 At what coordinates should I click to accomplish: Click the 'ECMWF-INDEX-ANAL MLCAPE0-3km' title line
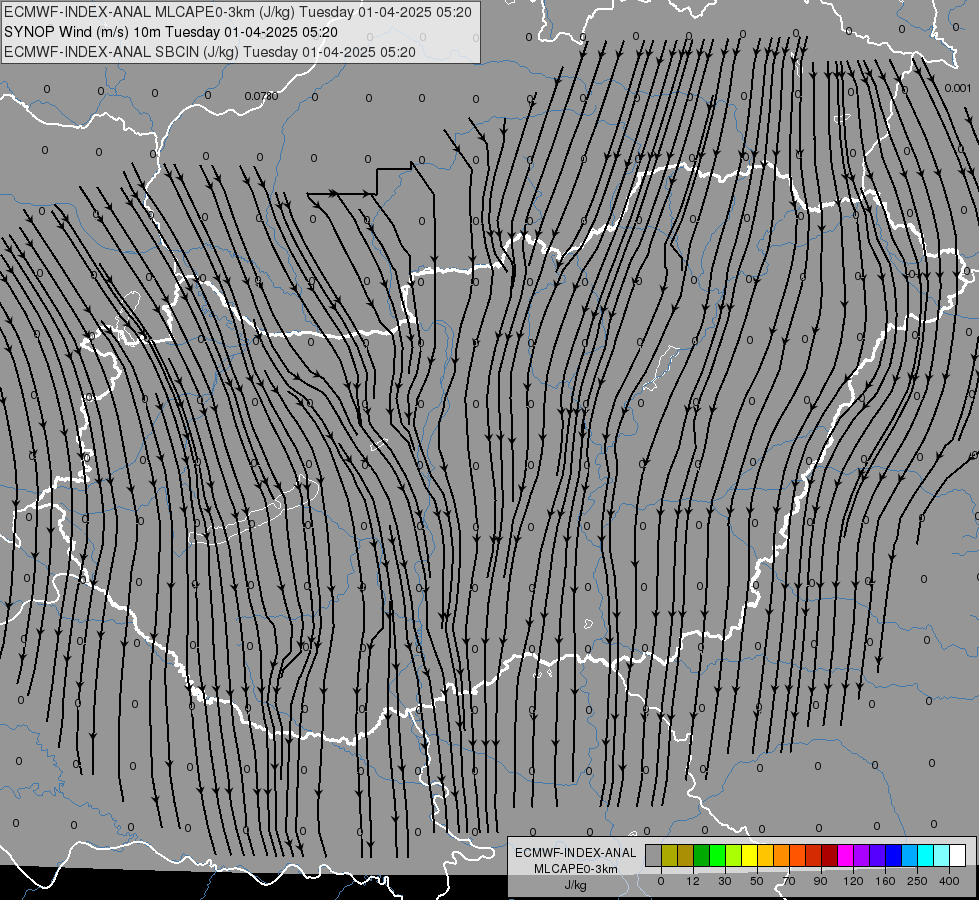point(238,12)
